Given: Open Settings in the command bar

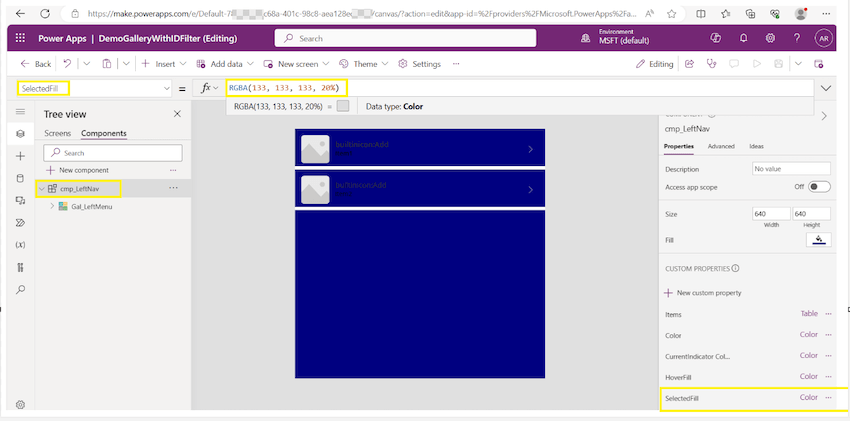Looking at the screenshot, I should point(420,64).
